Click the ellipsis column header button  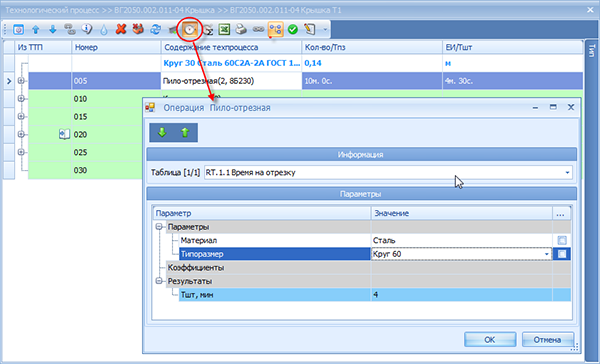(x=561, y=213)
